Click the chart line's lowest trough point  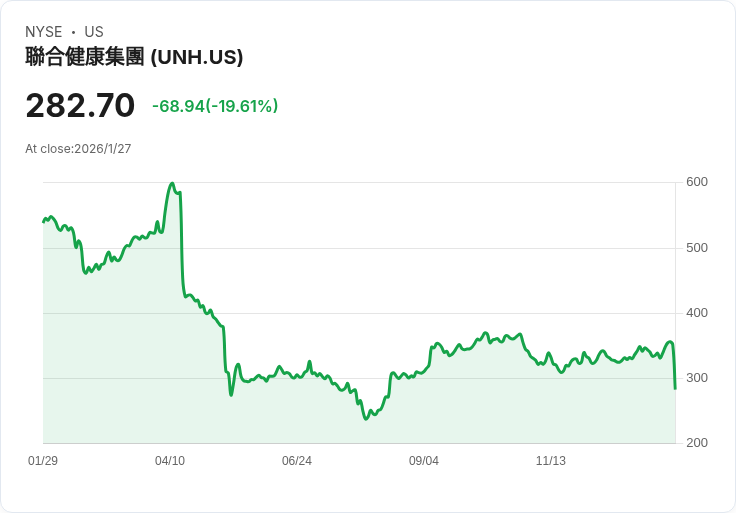click(x=366, y=418)
